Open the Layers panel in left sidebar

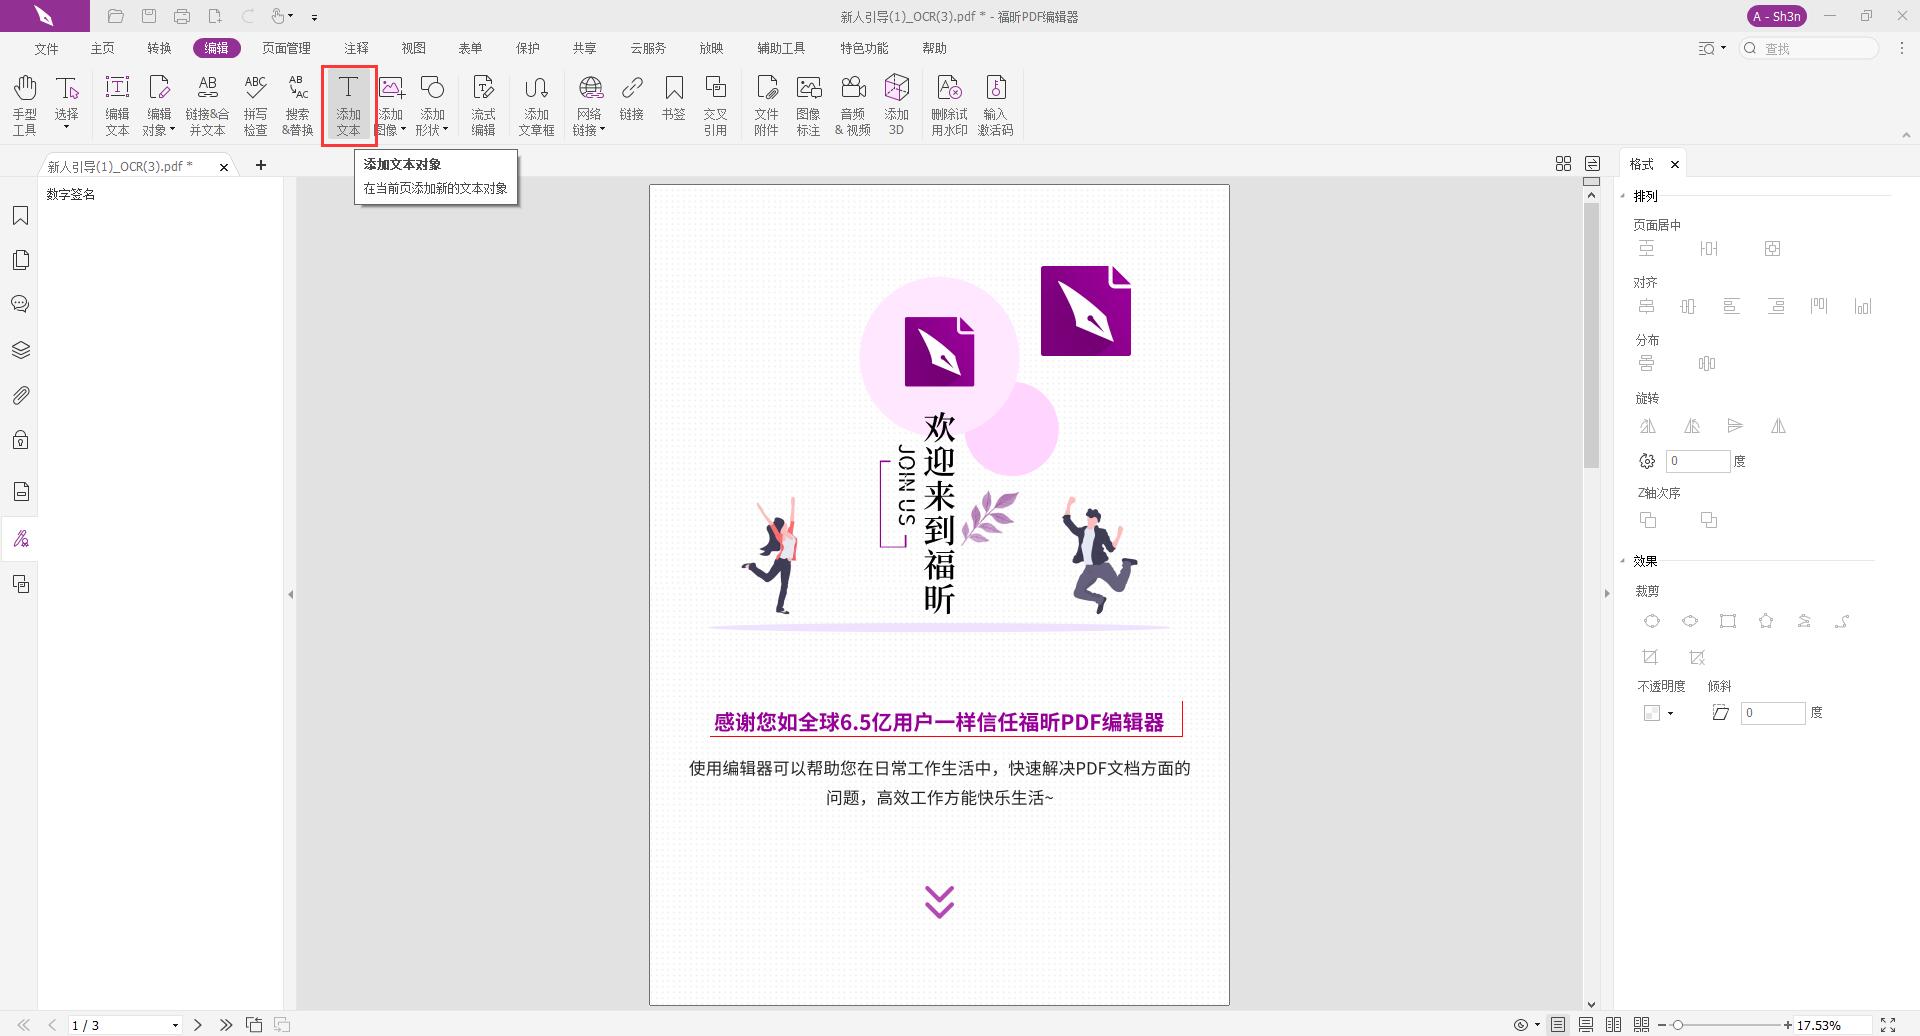tap(21, 350)
